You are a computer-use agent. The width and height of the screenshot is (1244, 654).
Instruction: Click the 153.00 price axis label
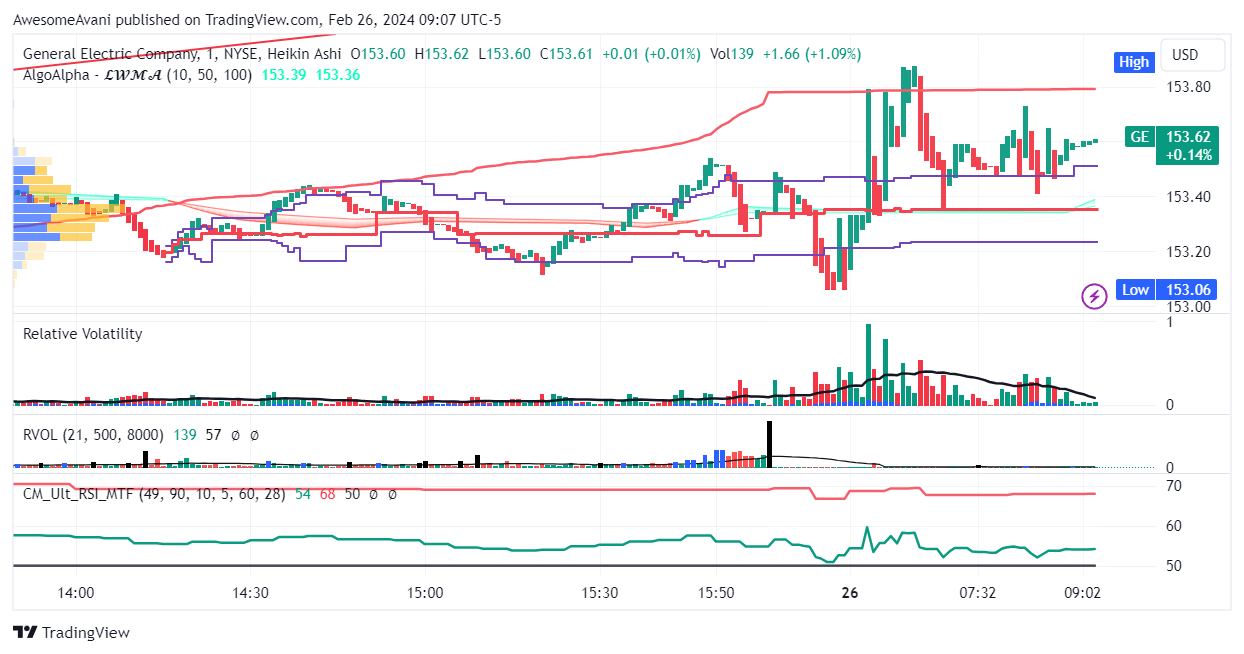coord(1188,307)
